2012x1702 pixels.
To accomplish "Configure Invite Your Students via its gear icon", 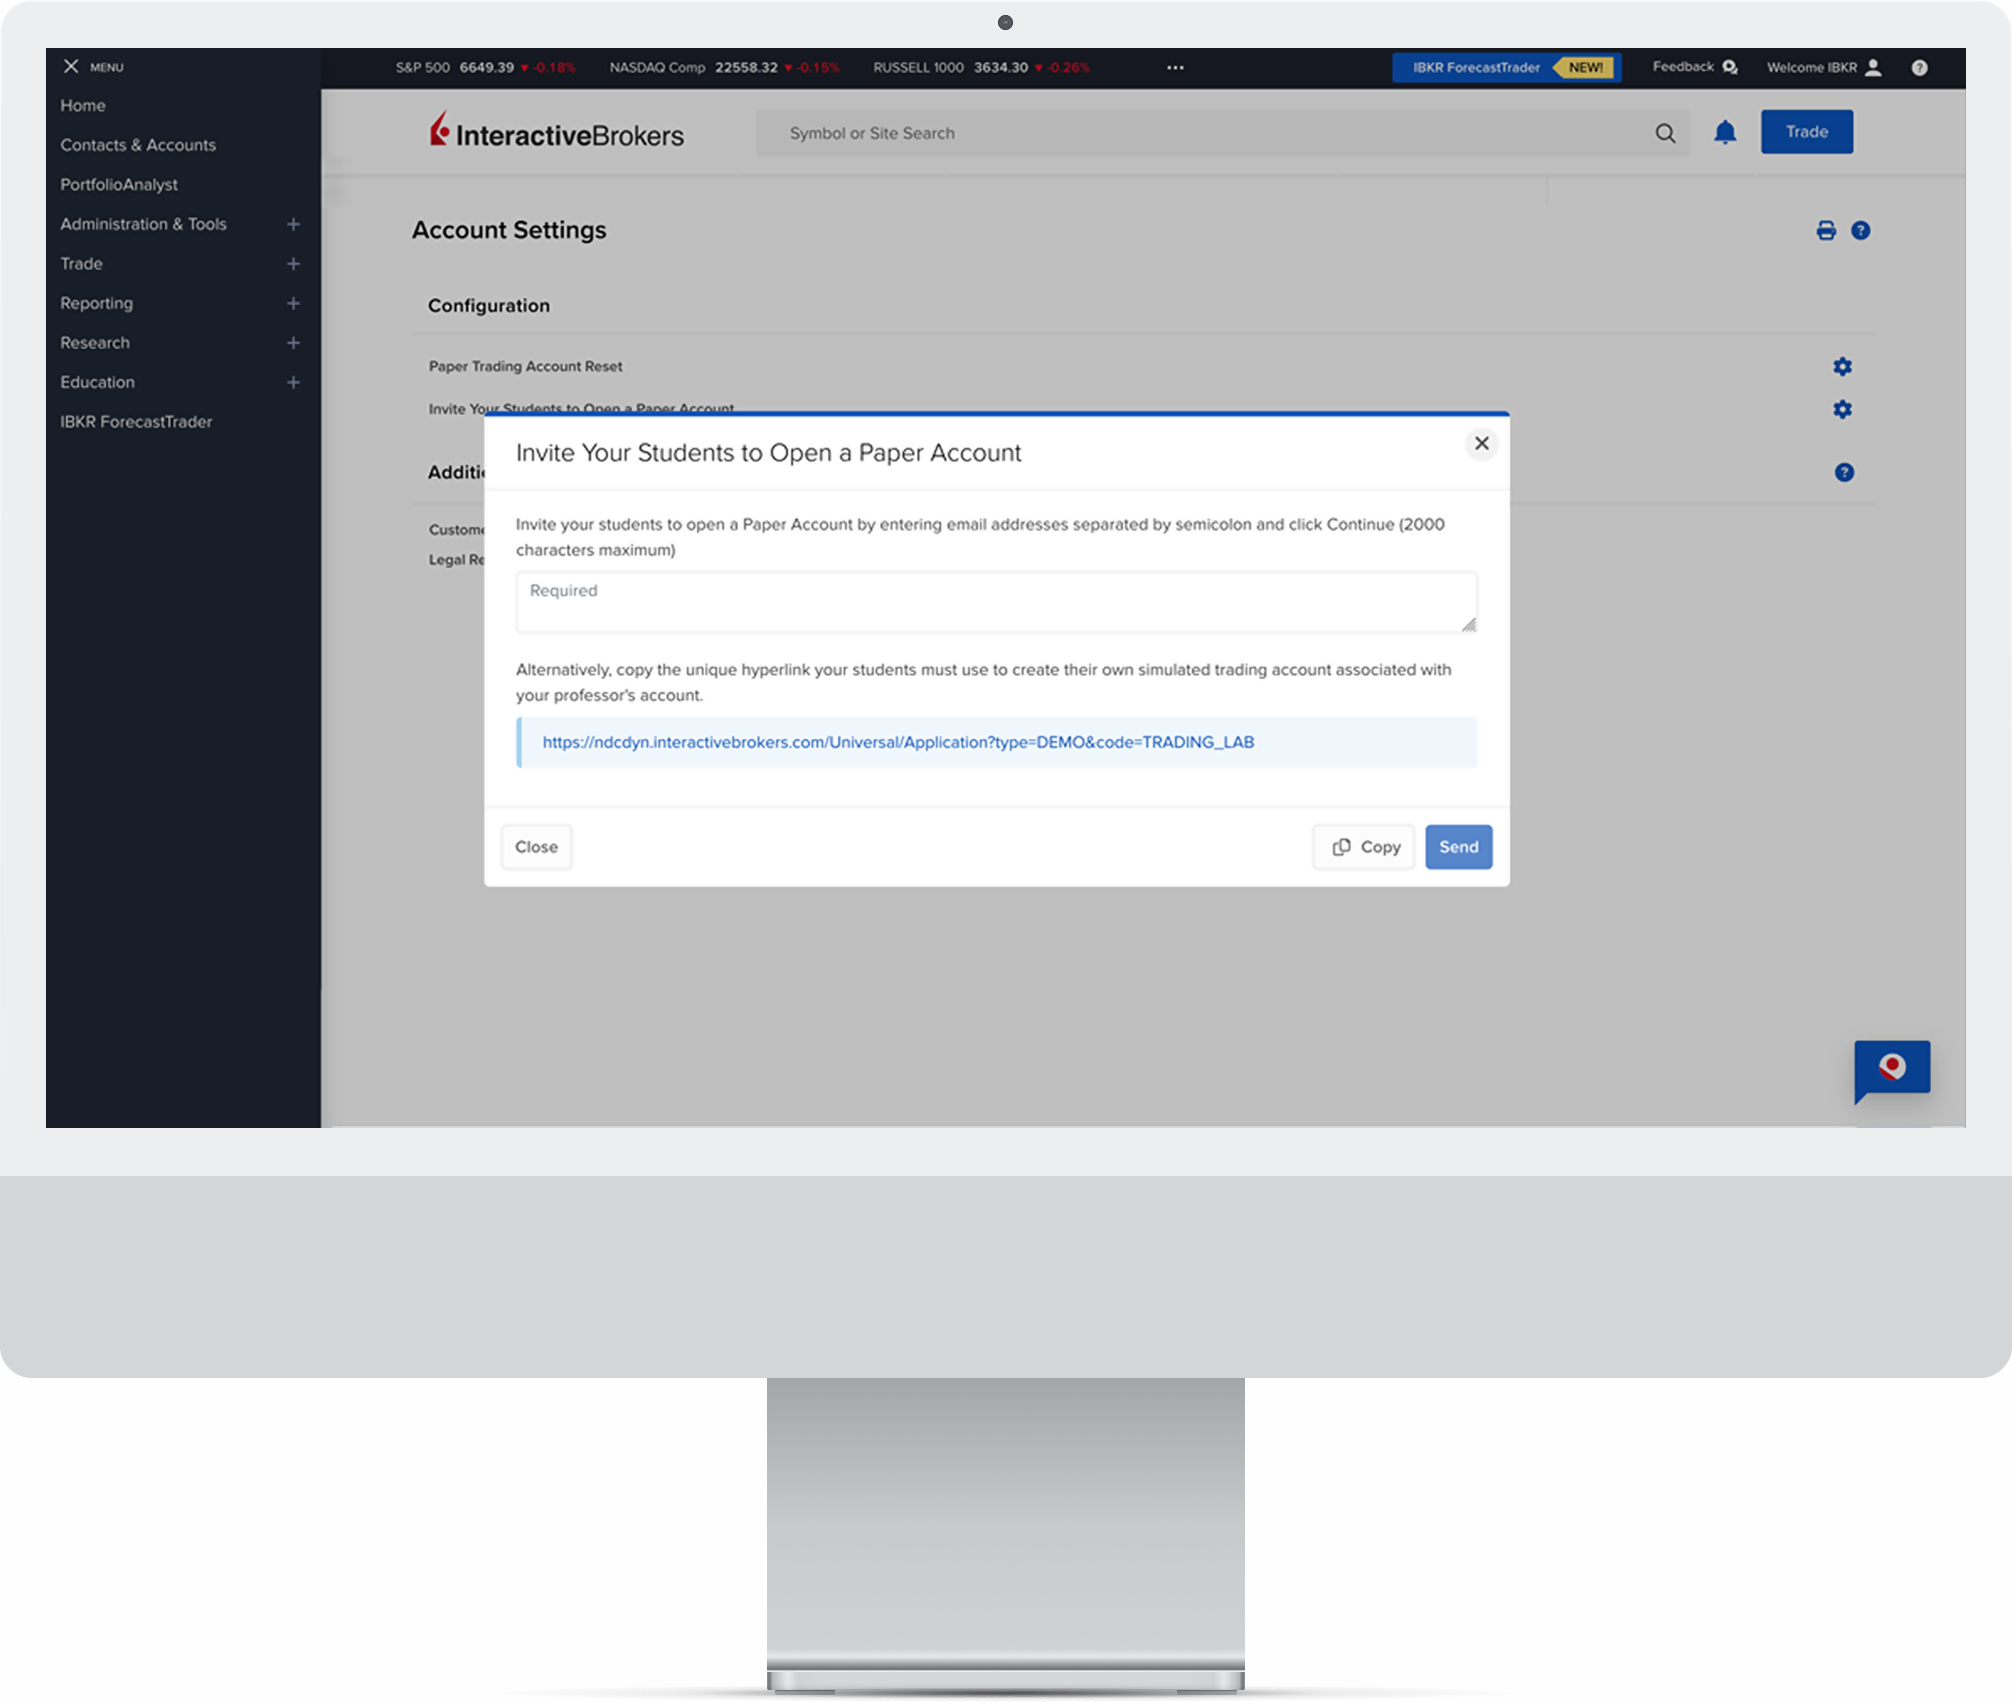I will point(1843,409).
